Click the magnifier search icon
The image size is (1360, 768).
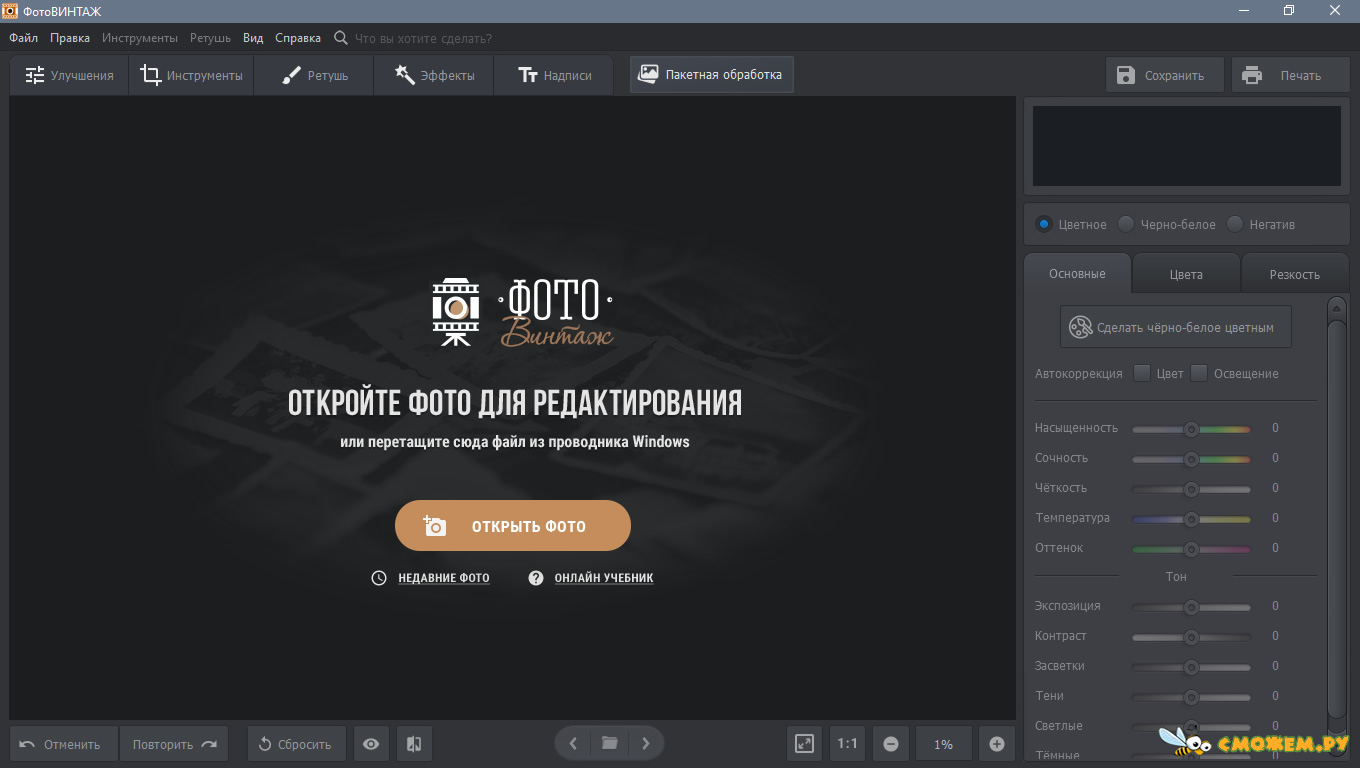(x=341, y=38)
